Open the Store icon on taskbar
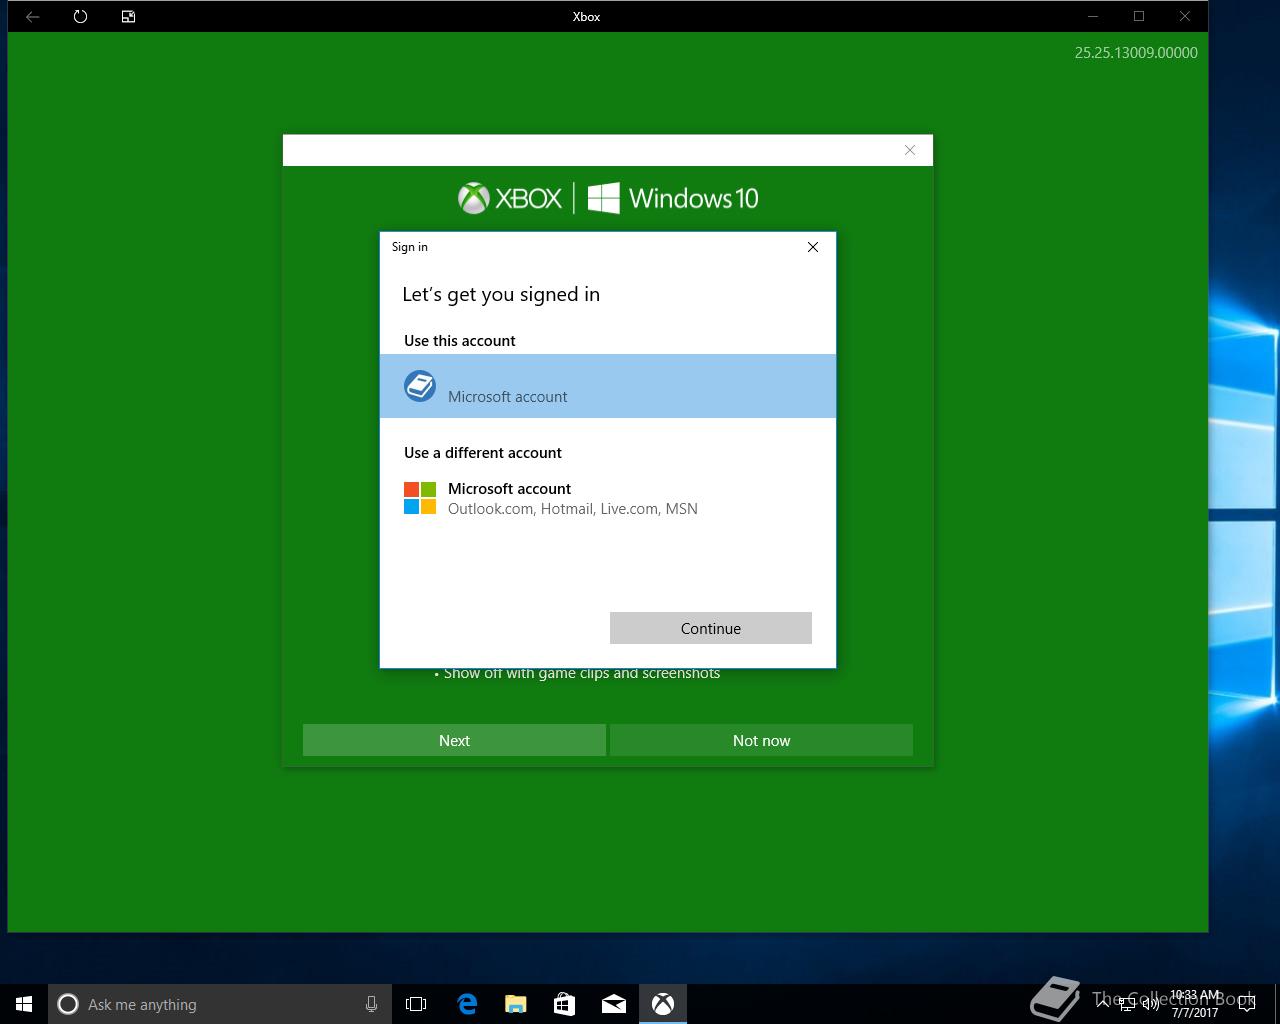 (564, 1004)
